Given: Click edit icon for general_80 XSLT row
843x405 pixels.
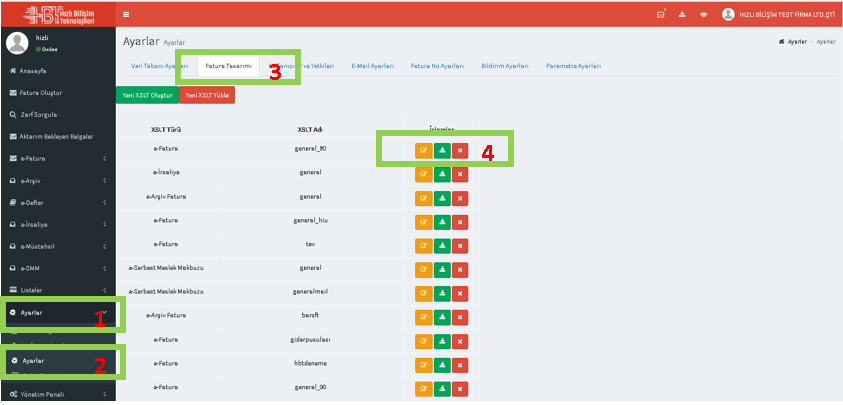Looking at the screenshot, I should click(x=423, y=151).
